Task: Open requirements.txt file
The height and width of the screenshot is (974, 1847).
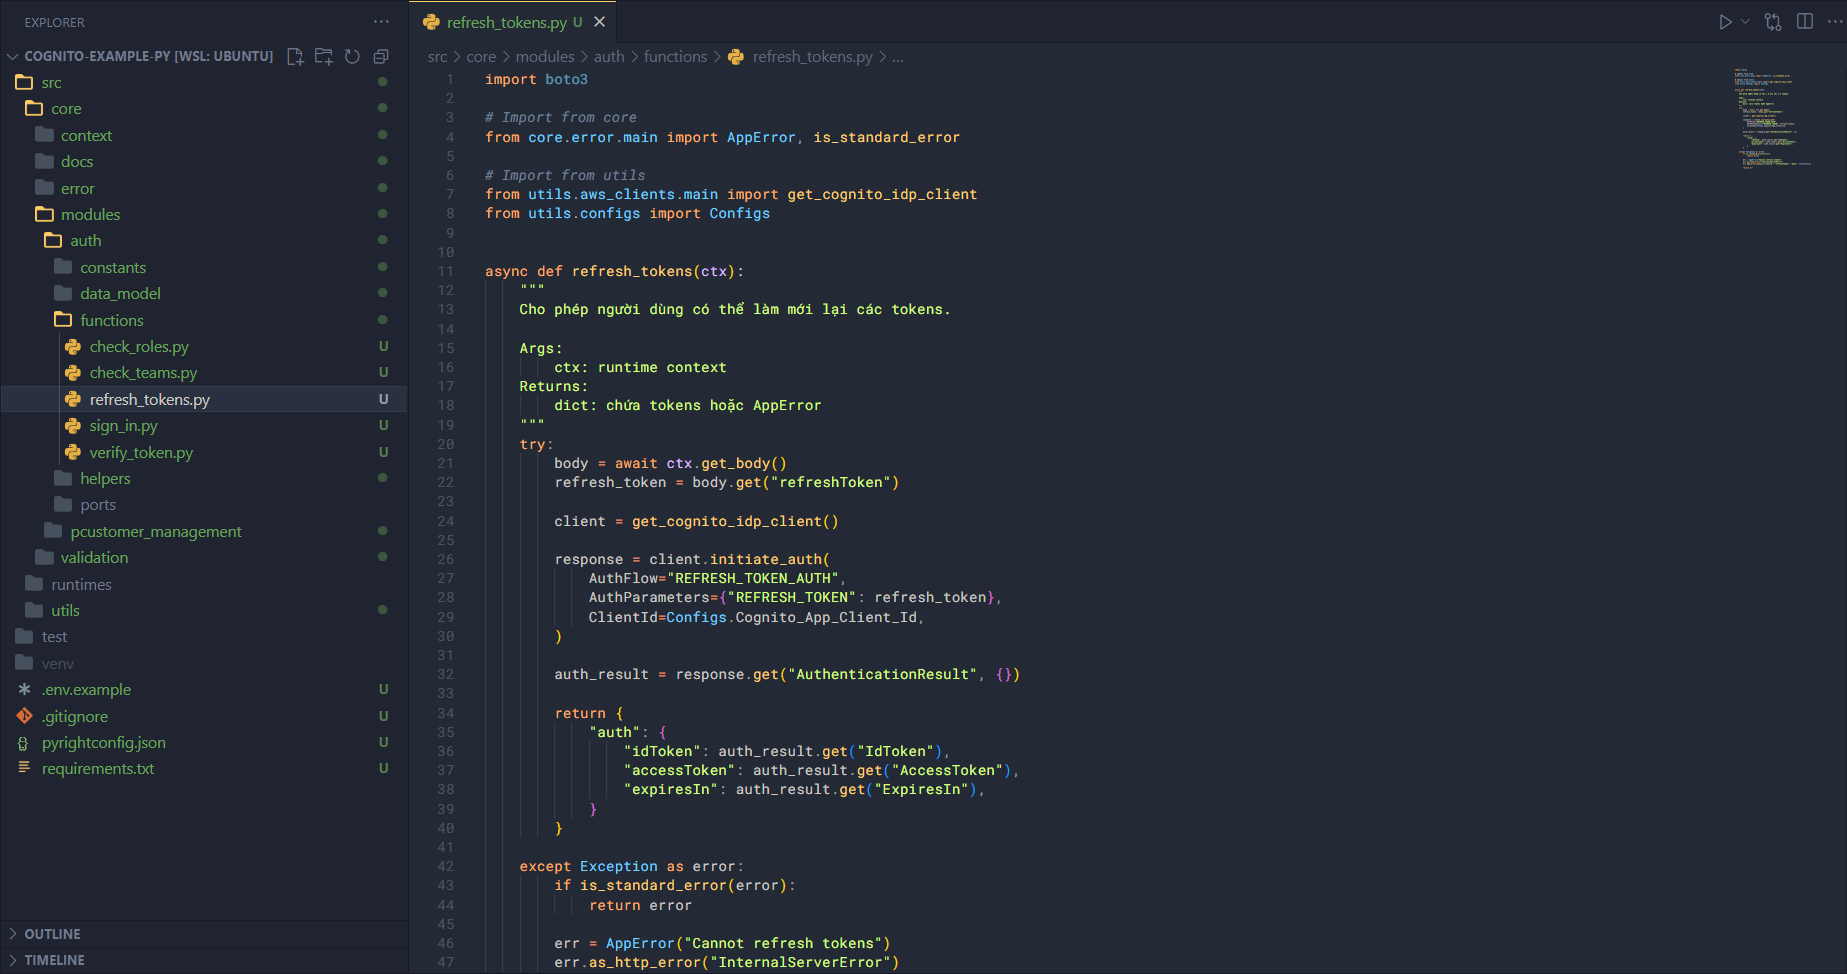Action: coord(98,769)
